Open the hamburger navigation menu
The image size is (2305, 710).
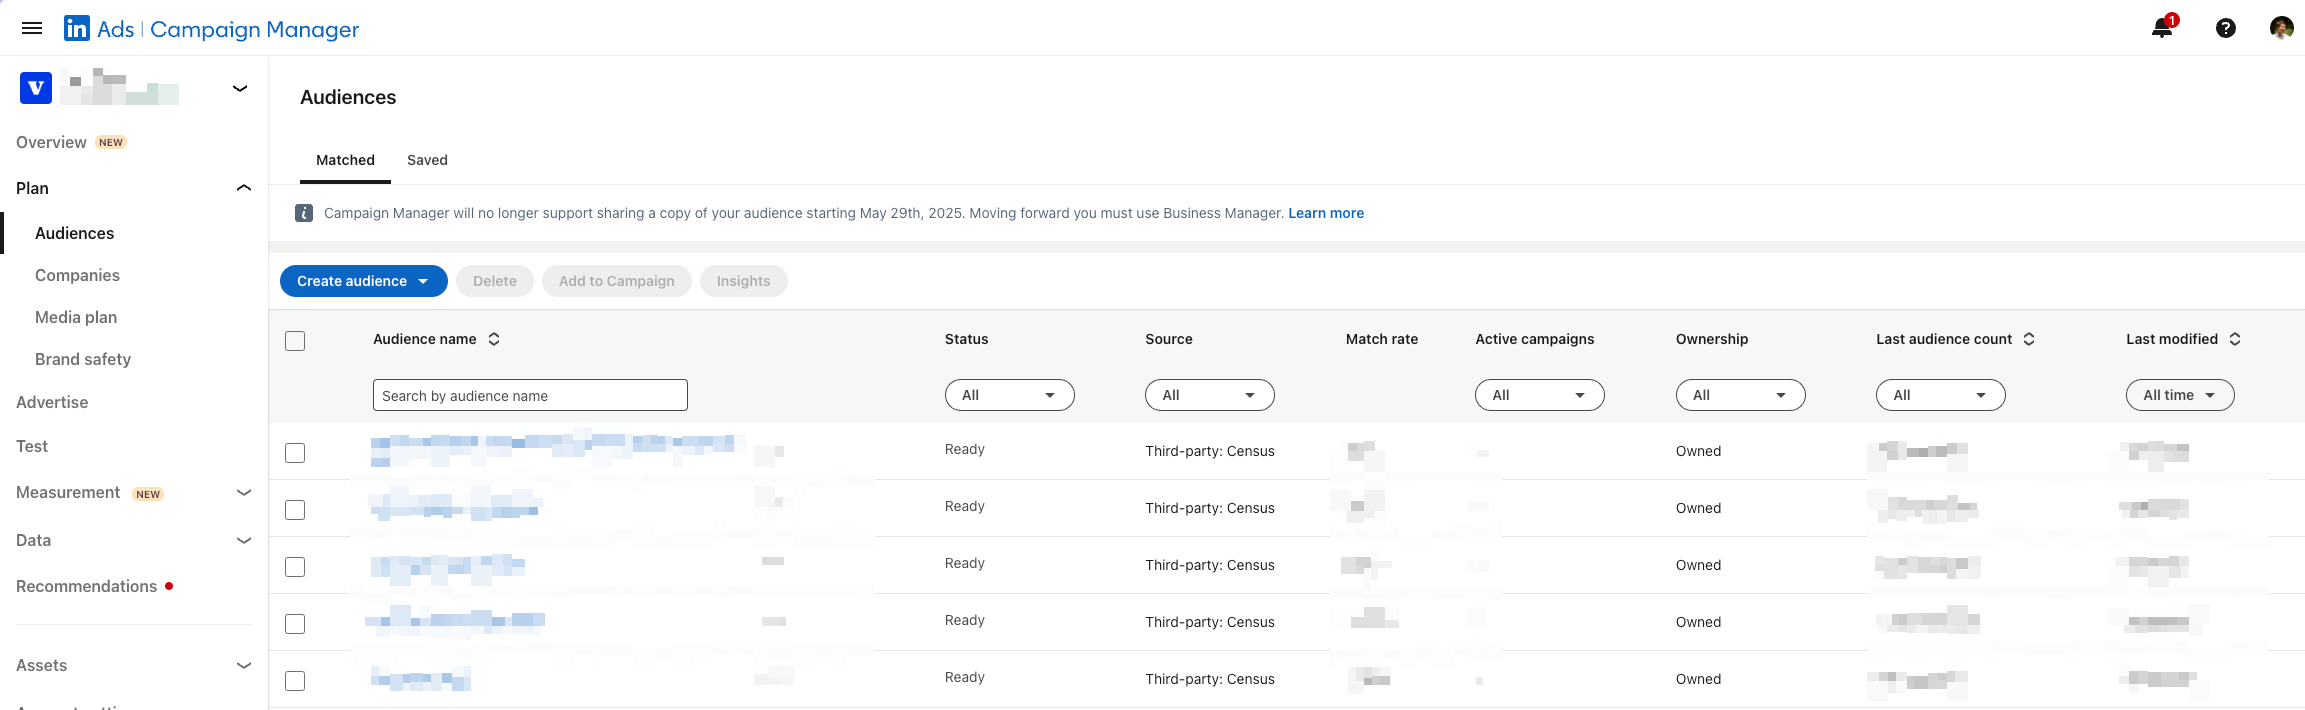pos(32,28)
